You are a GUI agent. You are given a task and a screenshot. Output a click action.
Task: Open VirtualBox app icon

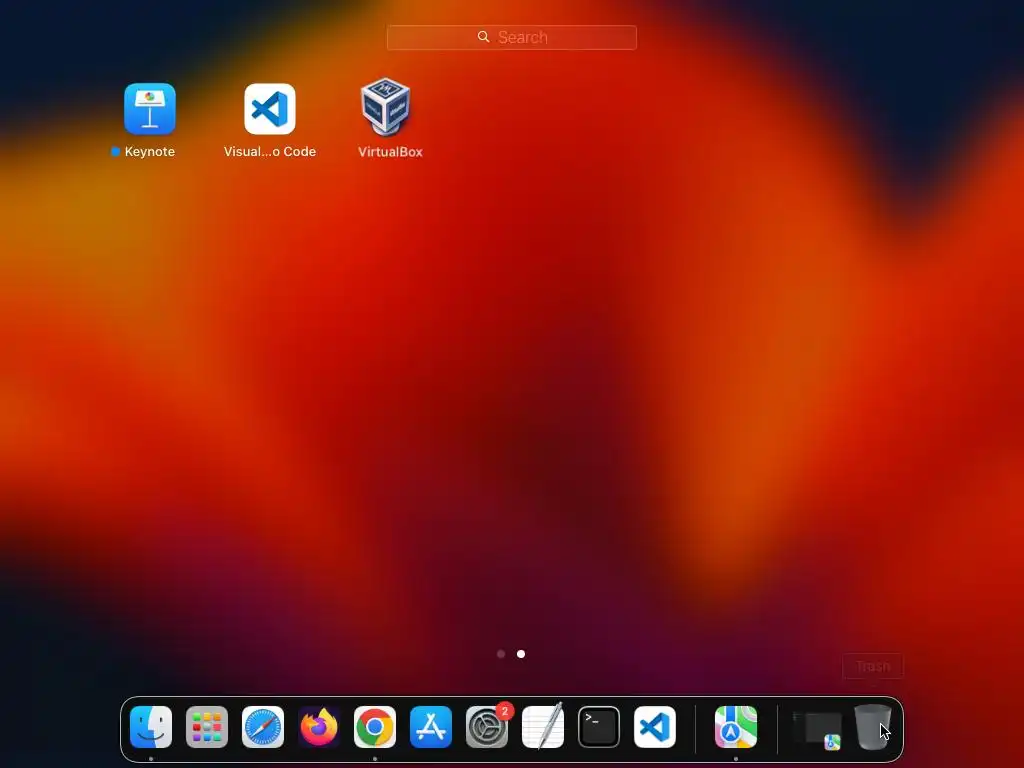tap(385, 107)
